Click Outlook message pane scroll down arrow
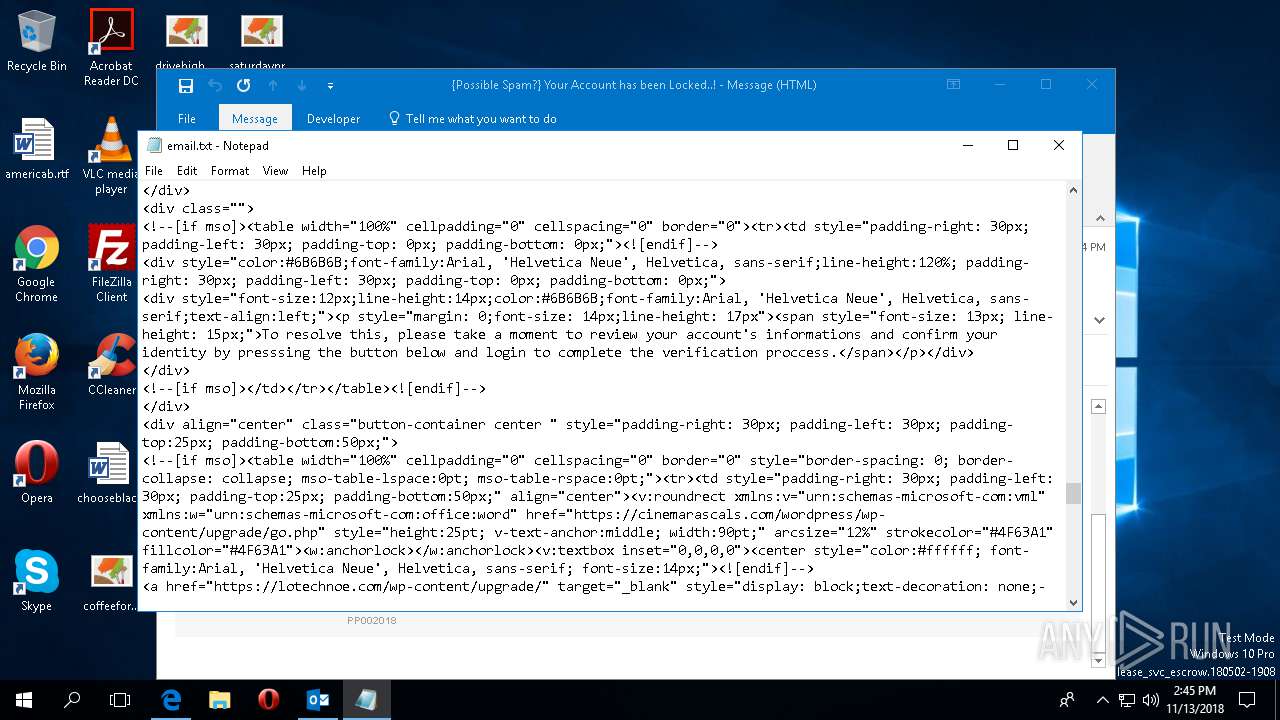 click(1098, 660)
